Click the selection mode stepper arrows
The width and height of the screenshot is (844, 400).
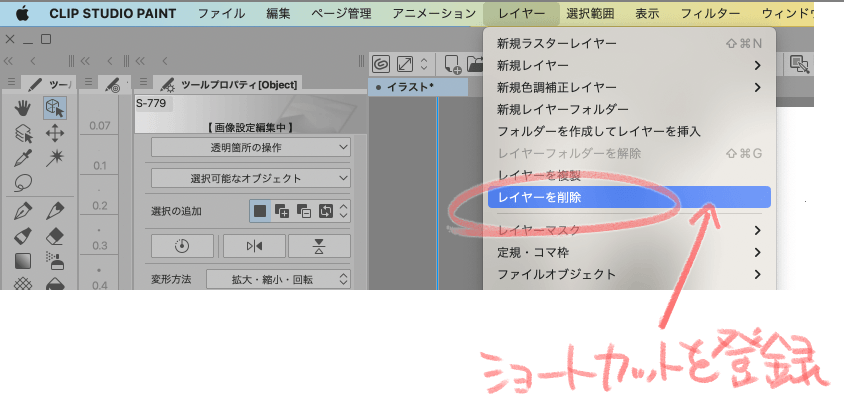pyautogui.click(x=344, y=212)
